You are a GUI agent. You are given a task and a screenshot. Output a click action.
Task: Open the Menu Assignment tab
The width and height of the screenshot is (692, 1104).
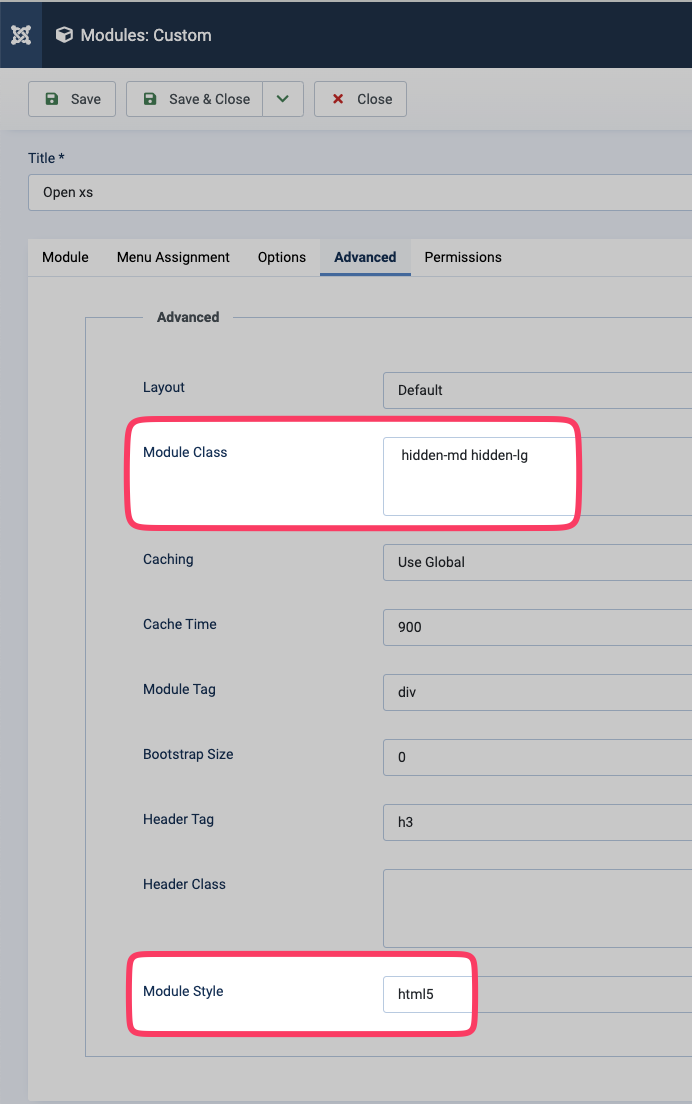coord(173,257)
